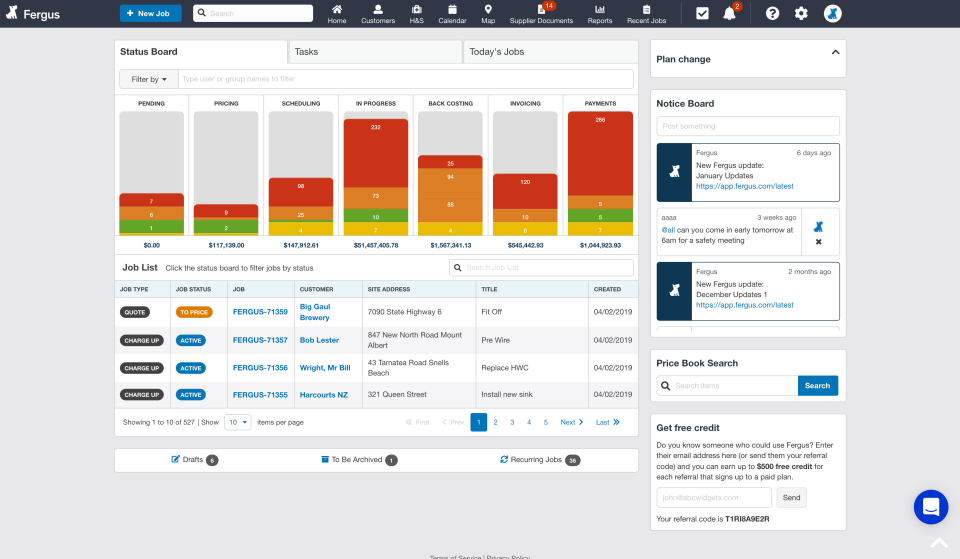
Task: Click the user or group filter field
Action: [405, 79]
